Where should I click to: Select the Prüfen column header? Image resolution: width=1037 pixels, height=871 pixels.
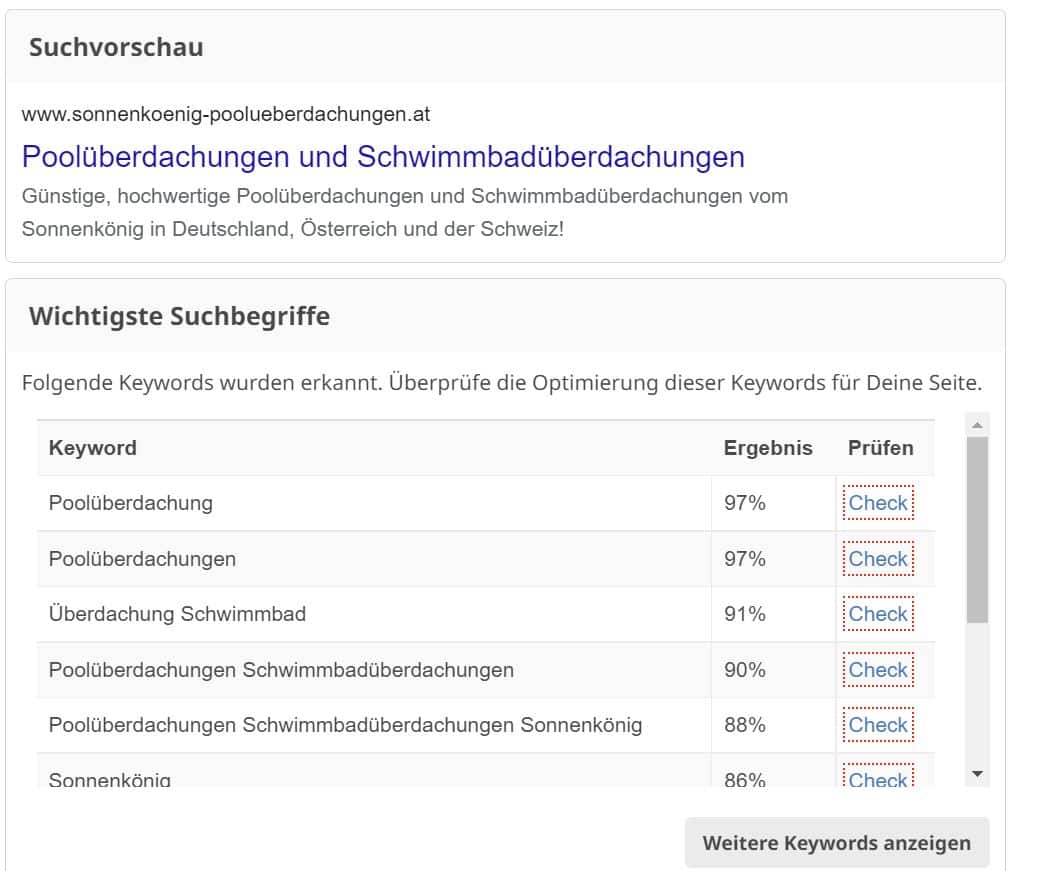[880, 448]
